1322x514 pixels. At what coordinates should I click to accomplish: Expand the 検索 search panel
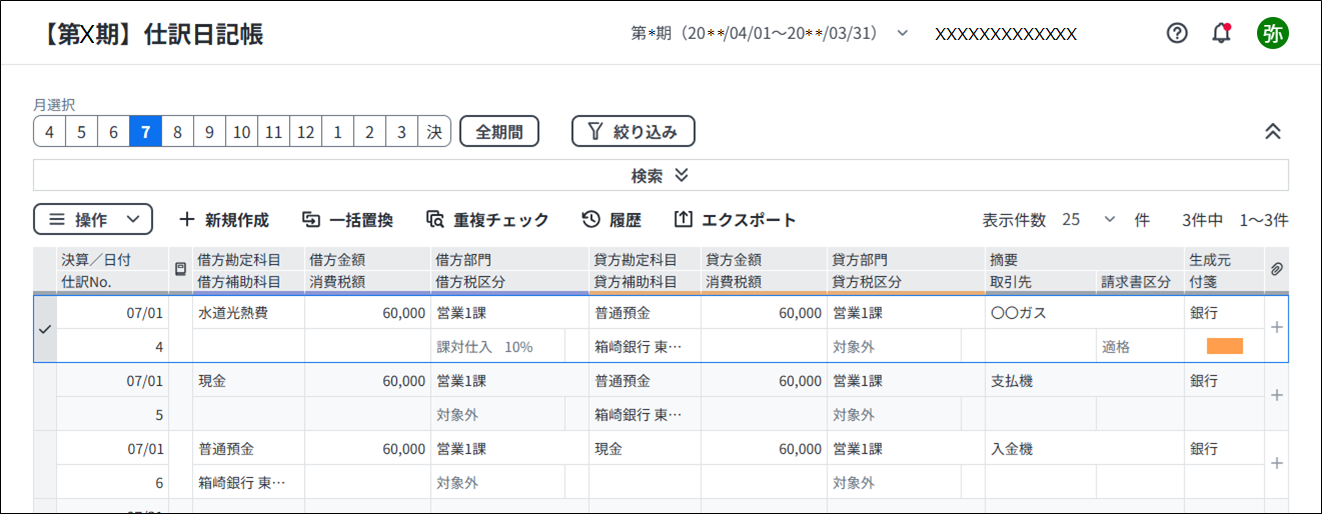pyautogui.click(x=660, y=175)
